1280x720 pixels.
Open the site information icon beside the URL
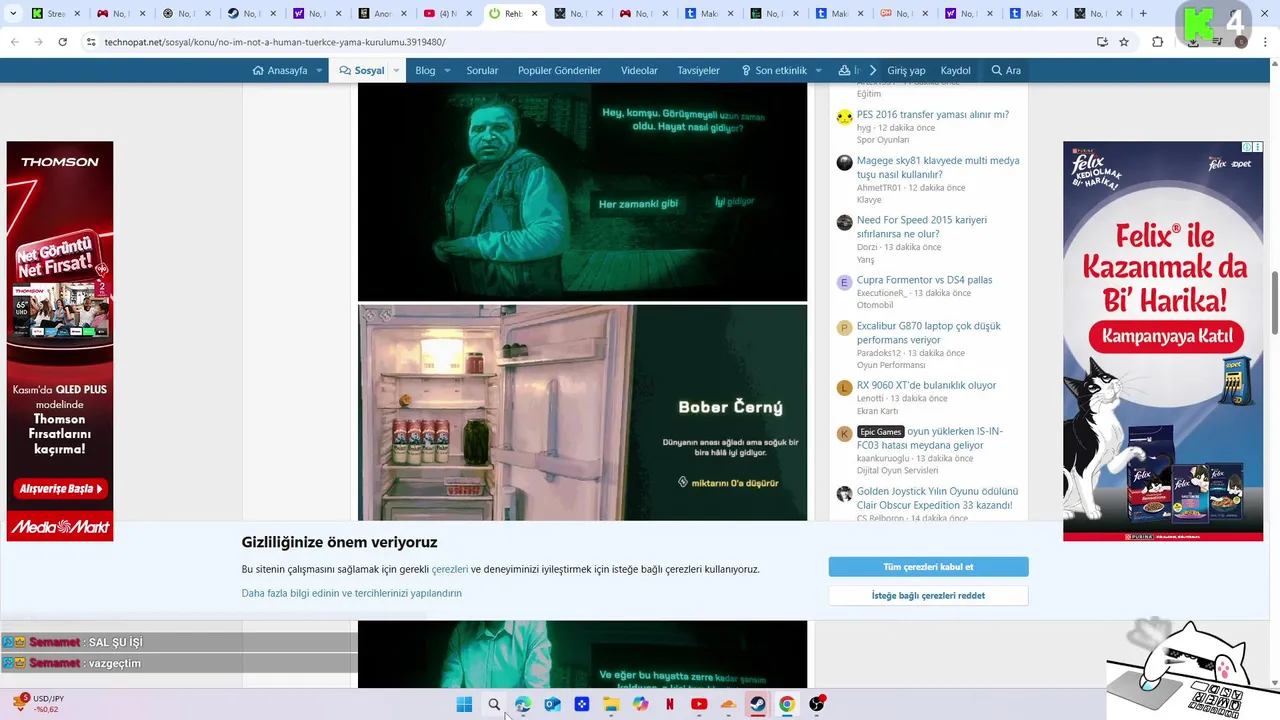pyautogui.click(x=91, y=42)
